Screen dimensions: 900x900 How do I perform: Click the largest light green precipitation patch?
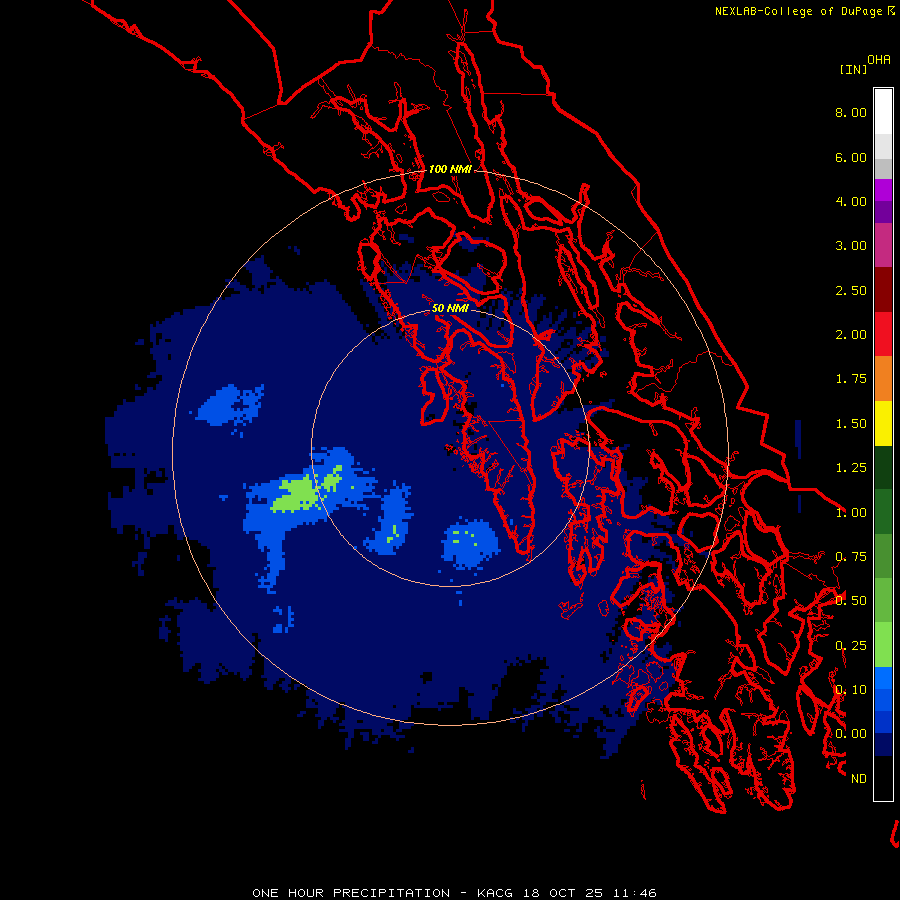click(297, 493)
